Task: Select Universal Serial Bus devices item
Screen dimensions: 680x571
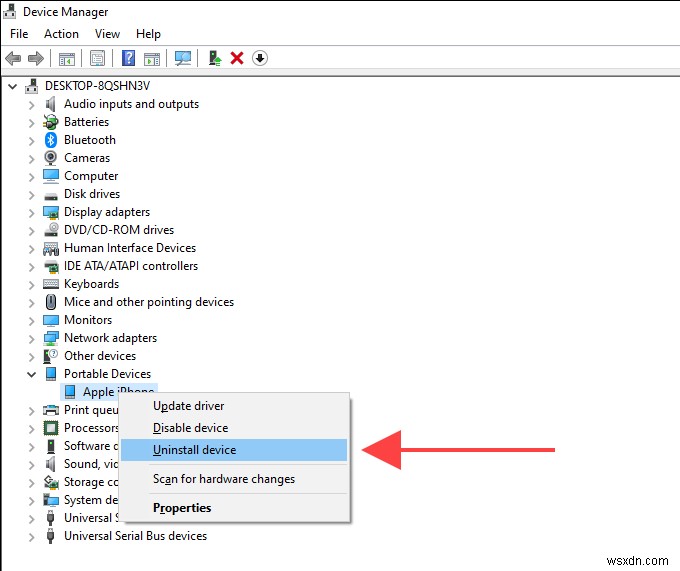Action: point(135,536)
